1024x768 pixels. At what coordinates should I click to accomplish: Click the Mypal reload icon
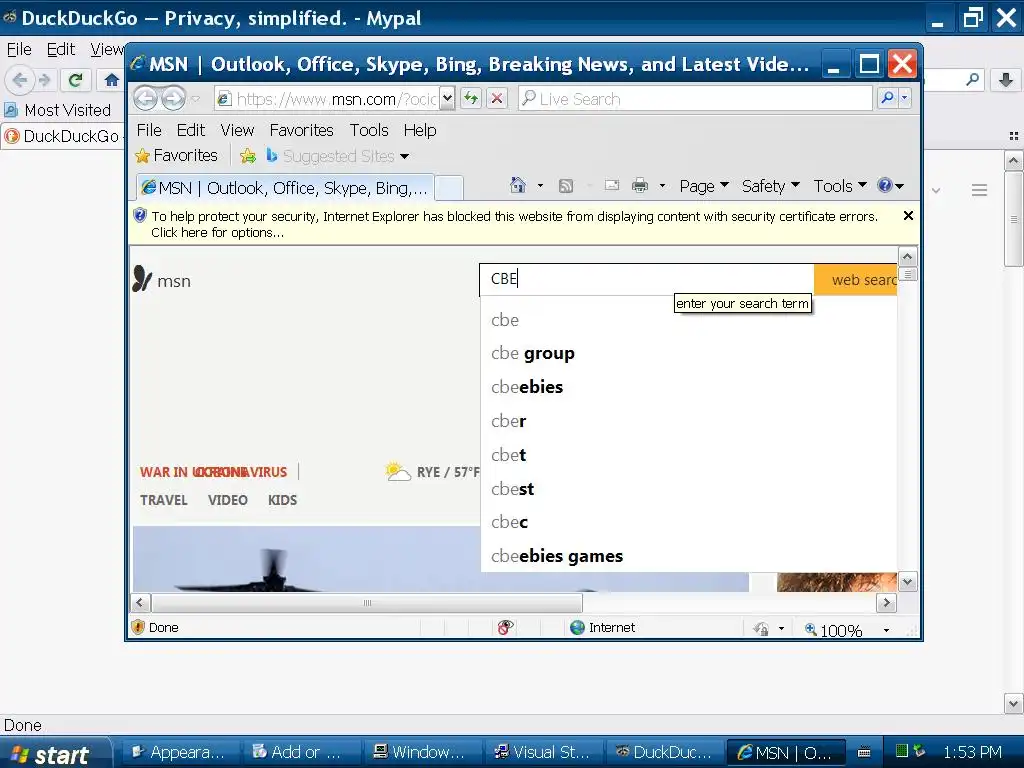coord(75,80)
